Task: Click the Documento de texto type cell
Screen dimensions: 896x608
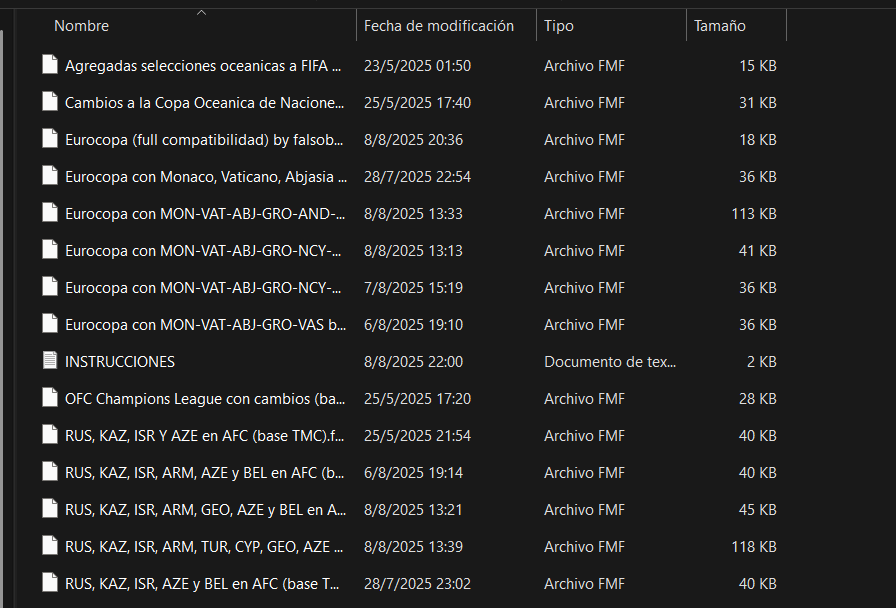Action: (x=609, y=361)
